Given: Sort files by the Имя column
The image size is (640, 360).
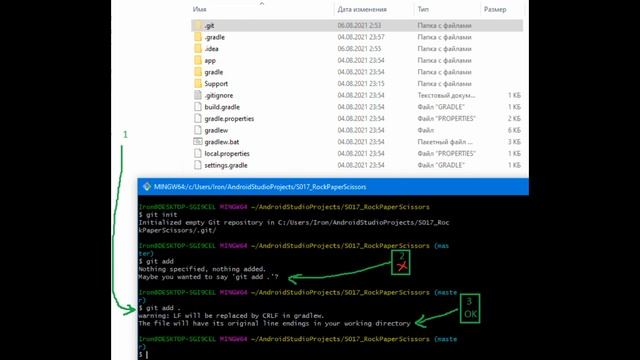Looking at the screenshot, I should coord(200,9).
